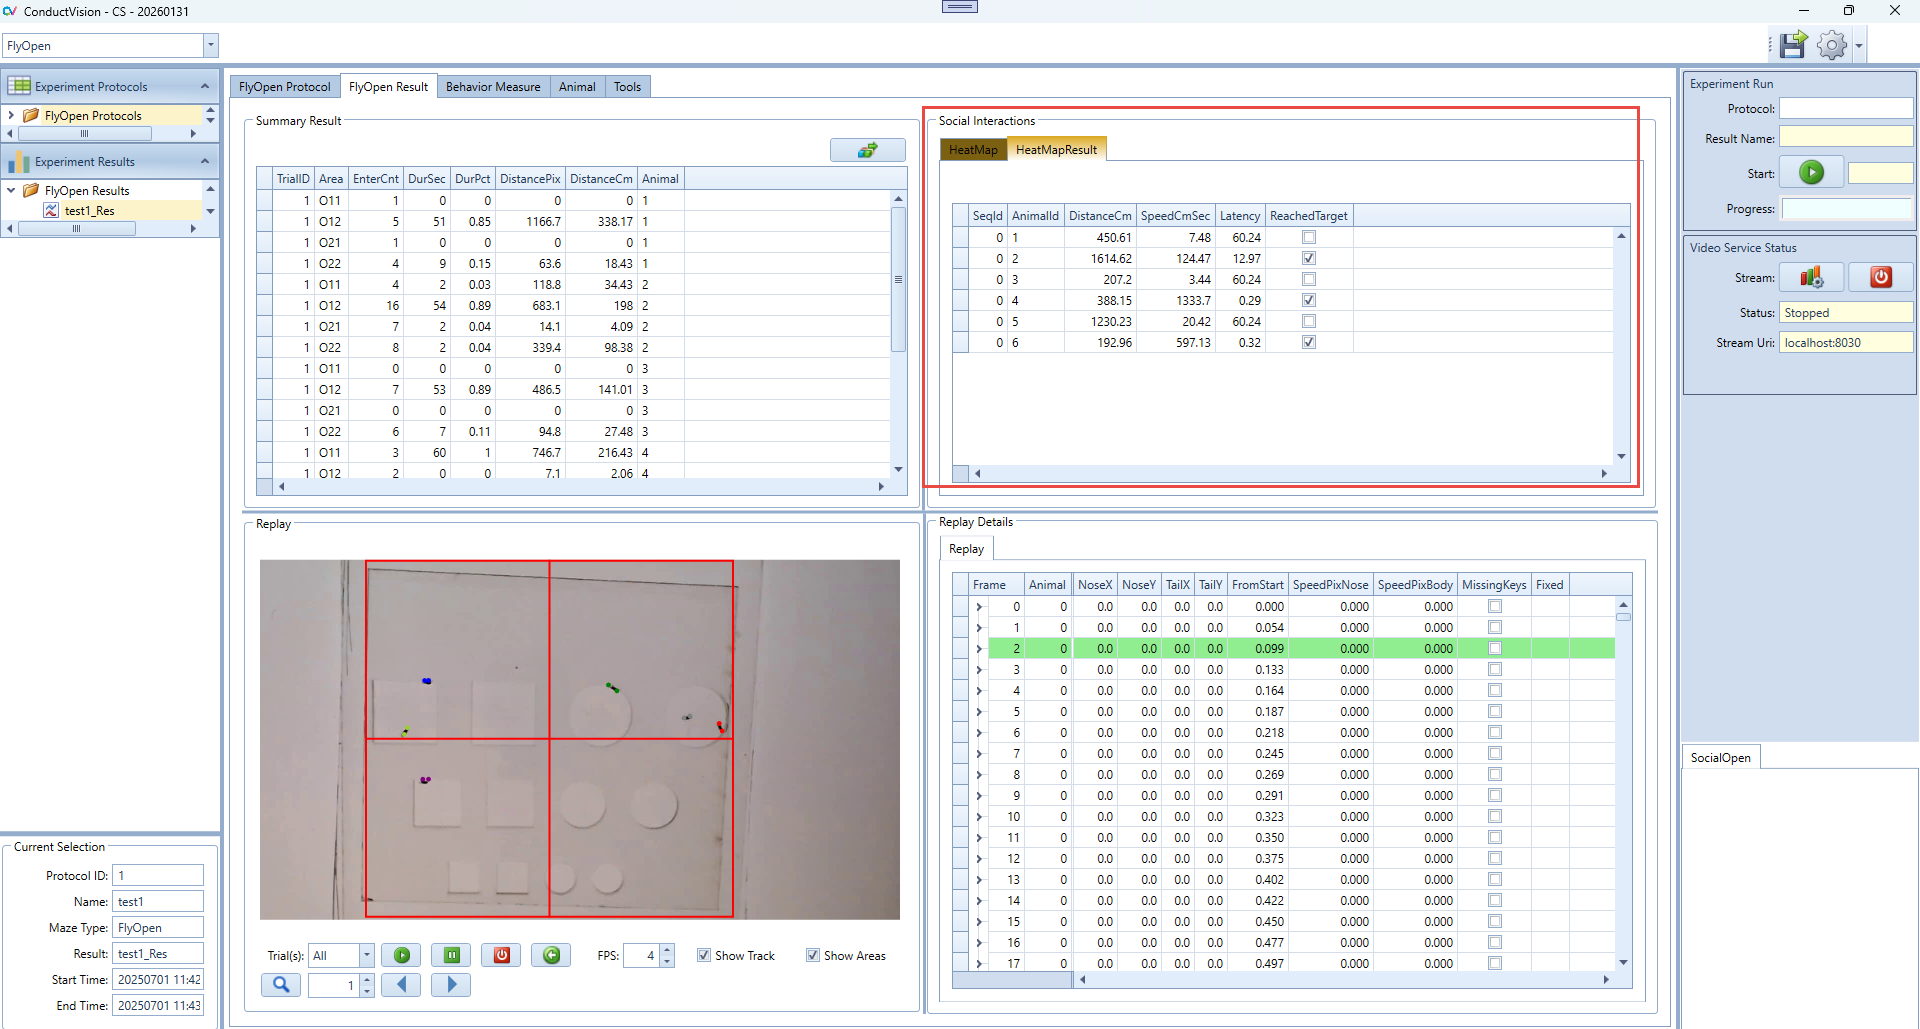
Task: Uncheck the Show Track checkbox
Action: 704,955
